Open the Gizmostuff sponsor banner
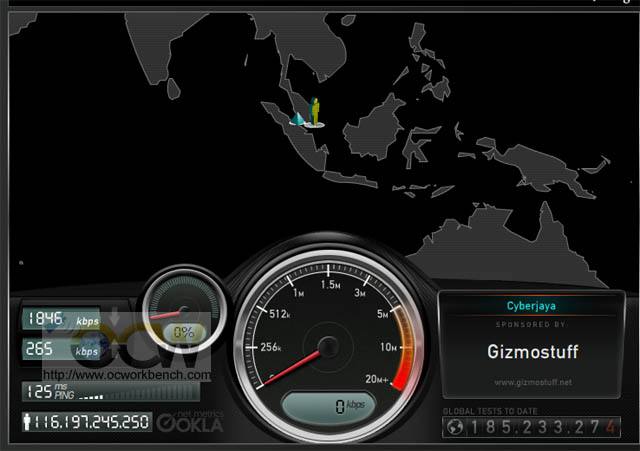This screenshot has width=640, height=451. coord(532,352)
